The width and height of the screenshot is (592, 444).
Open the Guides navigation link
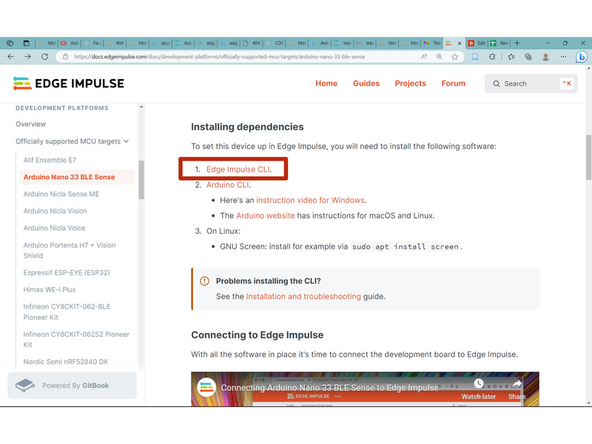tap(366, 83)
